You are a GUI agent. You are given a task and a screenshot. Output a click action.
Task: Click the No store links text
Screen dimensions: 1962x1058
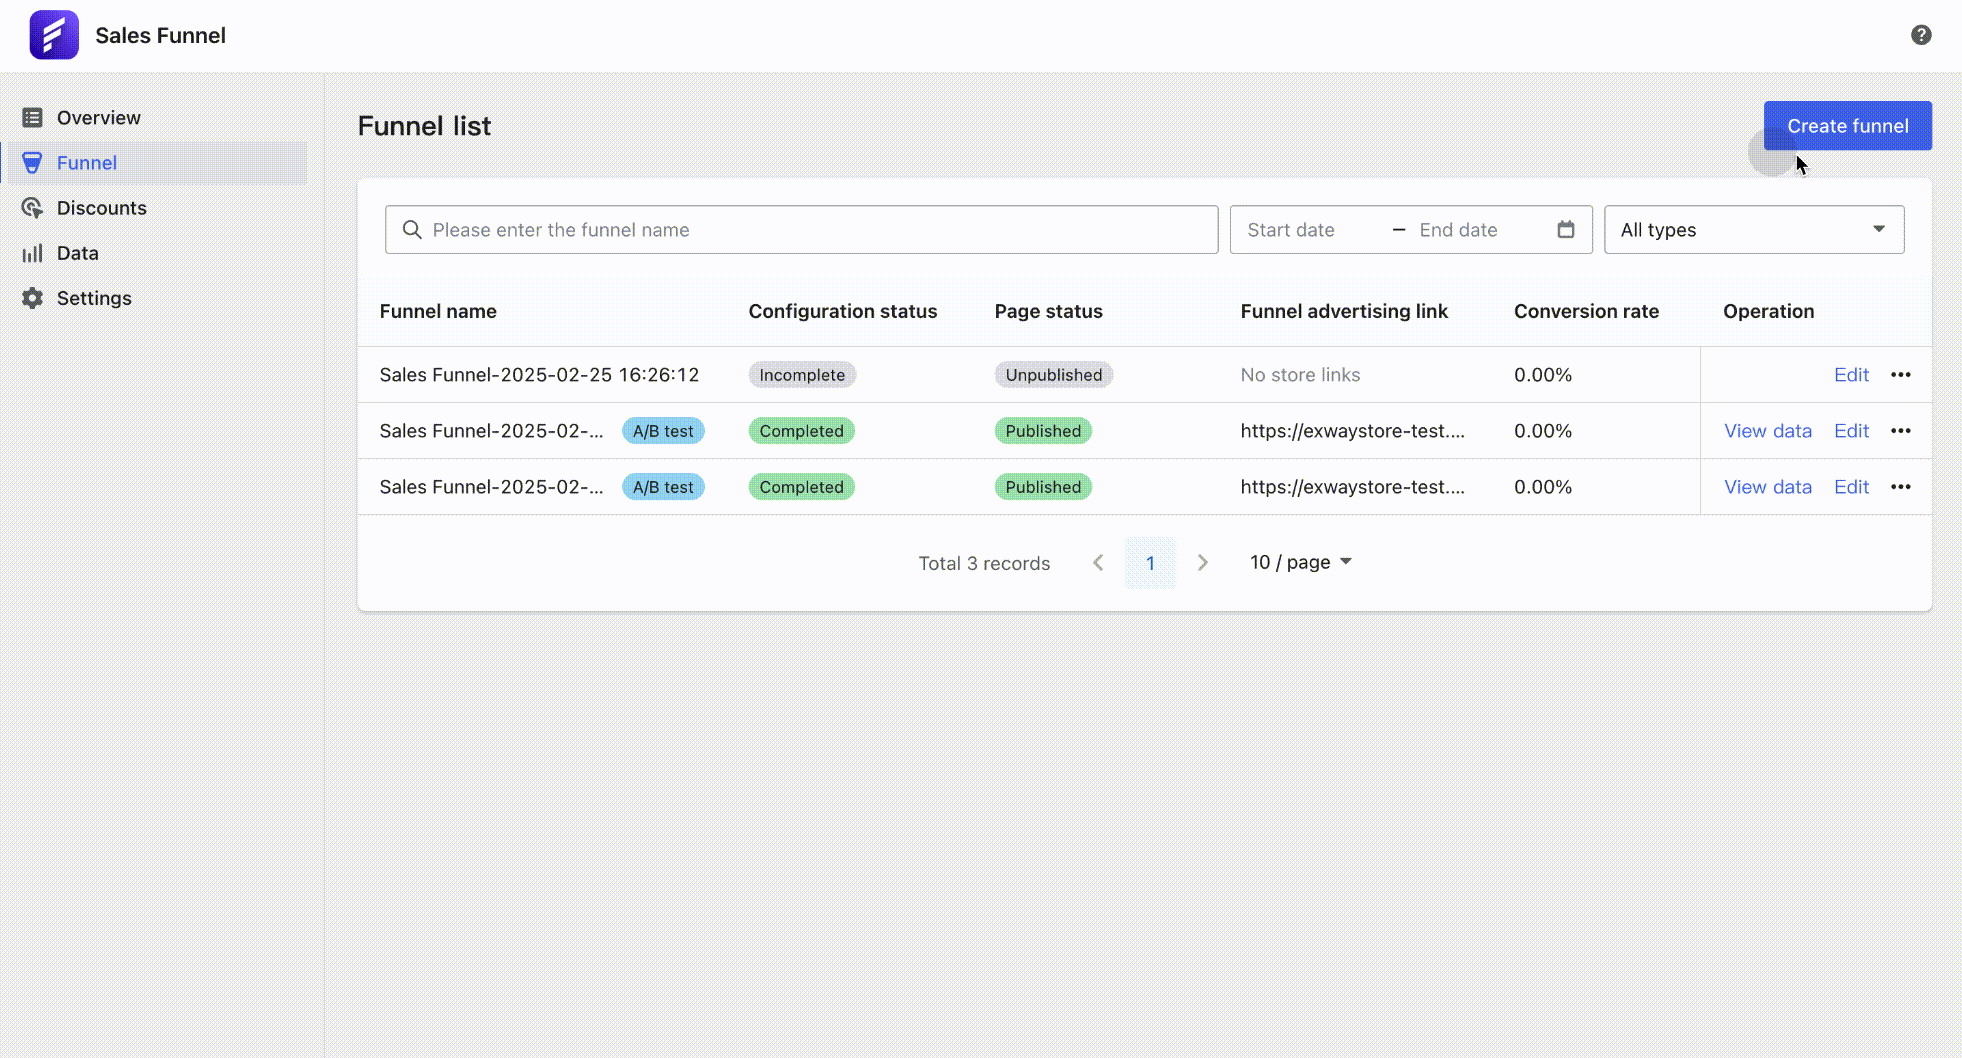click(x=1300, y=375)
